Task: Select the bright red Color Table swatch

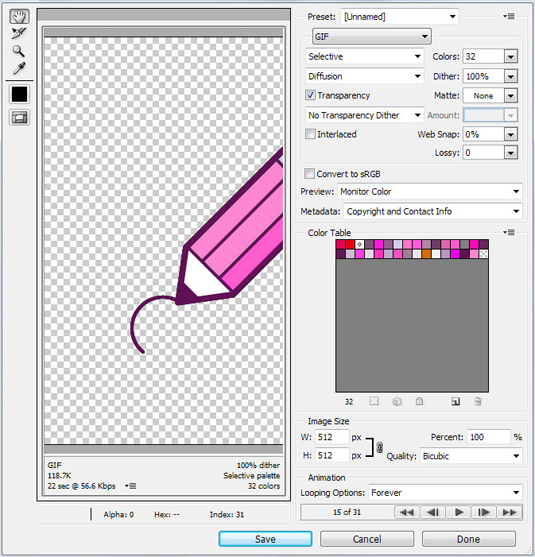Action: [x=350, y=244]
